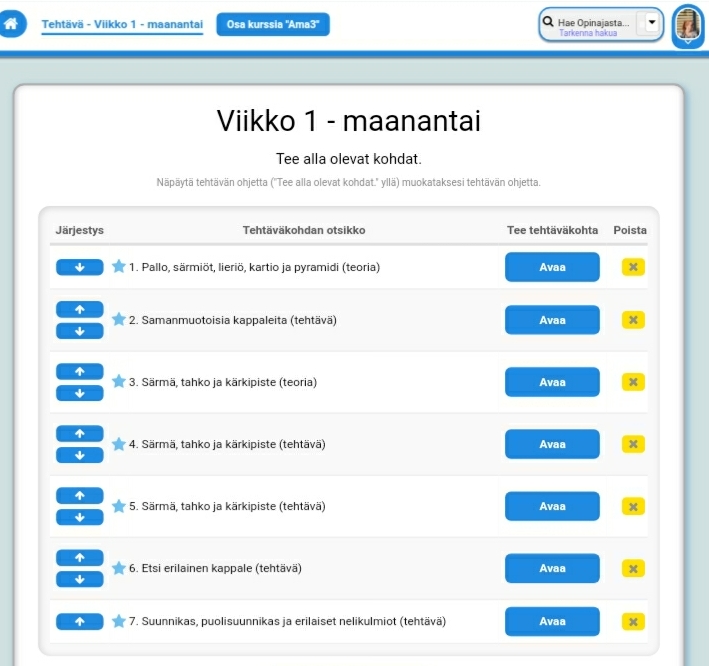
Task: Click the user profile avatar
Action: [687, 25]
